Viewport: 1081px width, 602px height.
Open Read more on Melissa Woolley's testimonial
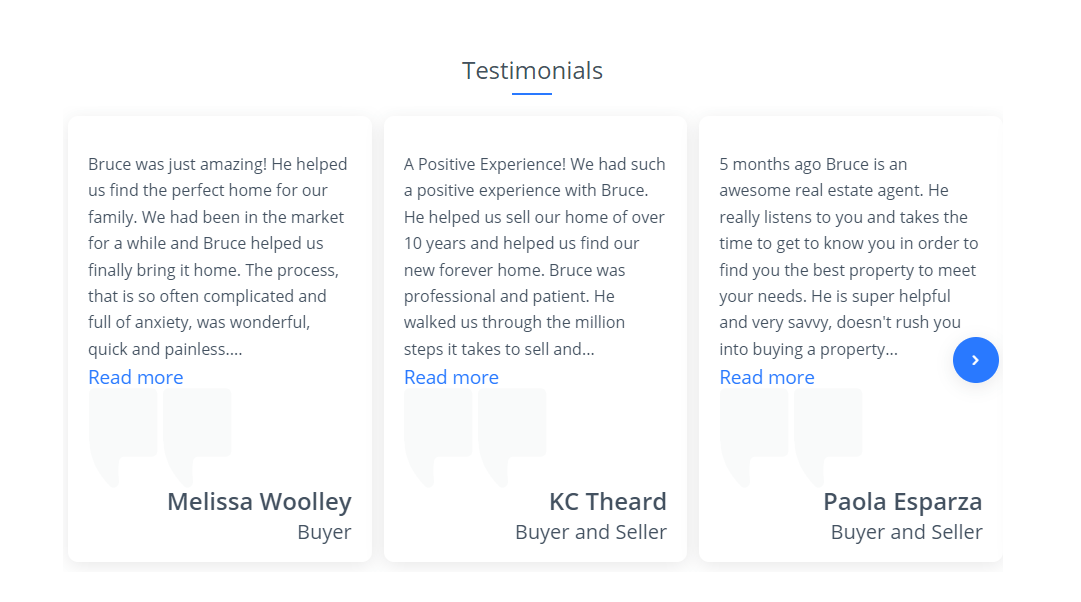(x=136, y=377)
